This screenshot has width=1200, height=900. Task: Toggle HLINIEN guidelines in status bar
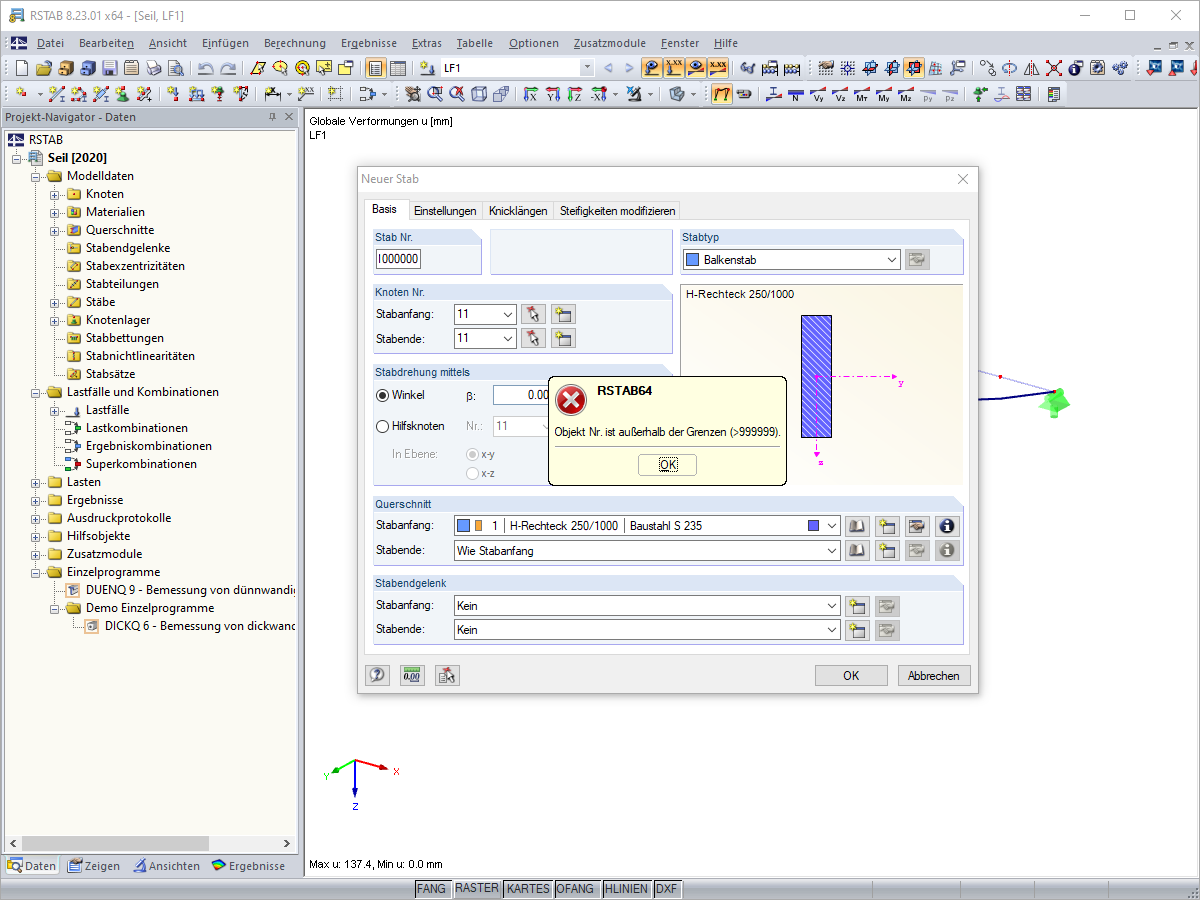(x=627, y=889)
